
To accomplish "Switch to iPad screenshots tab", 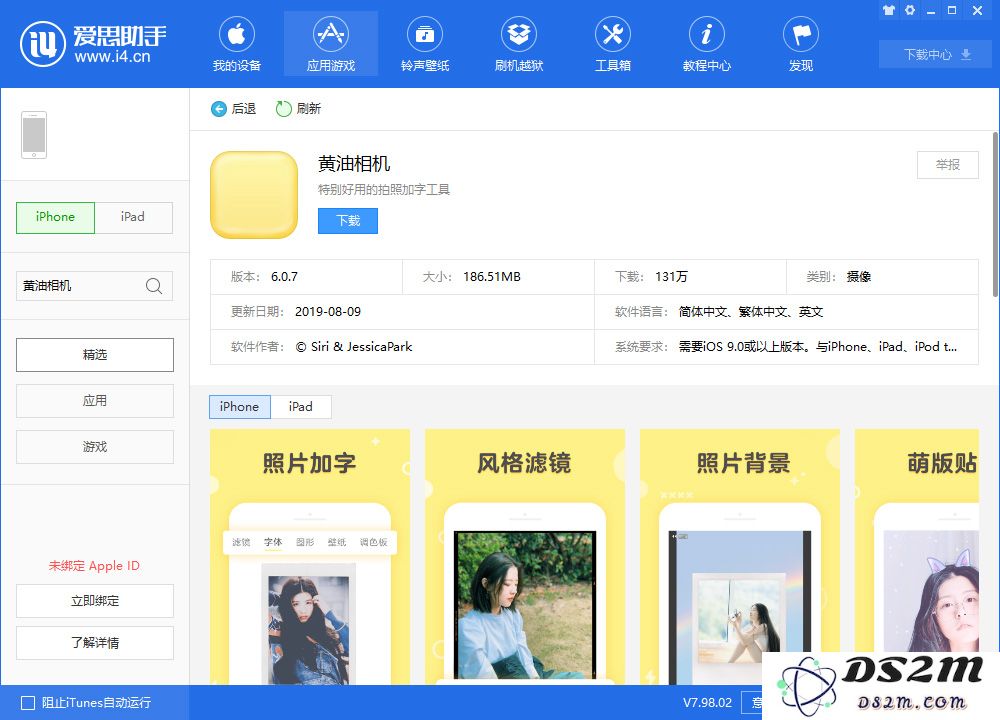I will [x=300, y=407].
